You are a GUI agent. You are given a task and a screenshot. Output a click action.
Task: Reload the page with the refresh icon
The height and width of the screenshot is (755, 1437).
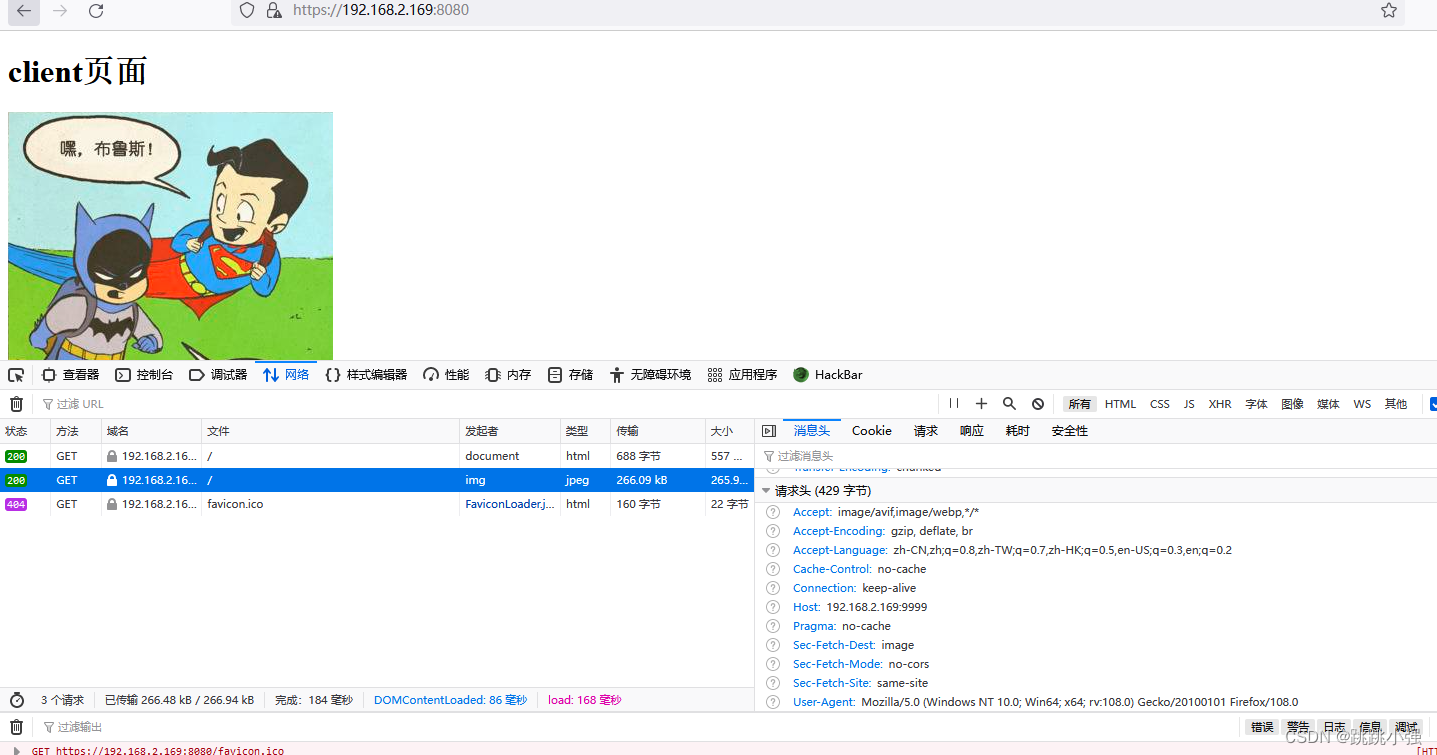96,11
